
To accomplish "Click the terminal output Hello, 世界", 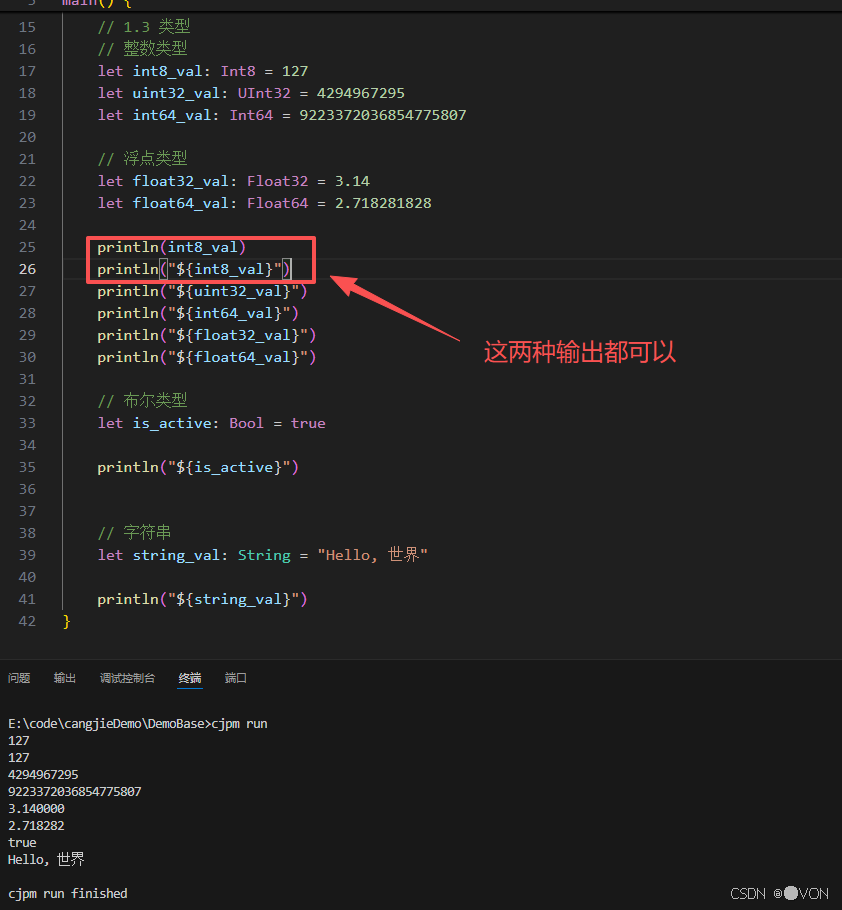I will click(x=46, y=860).
